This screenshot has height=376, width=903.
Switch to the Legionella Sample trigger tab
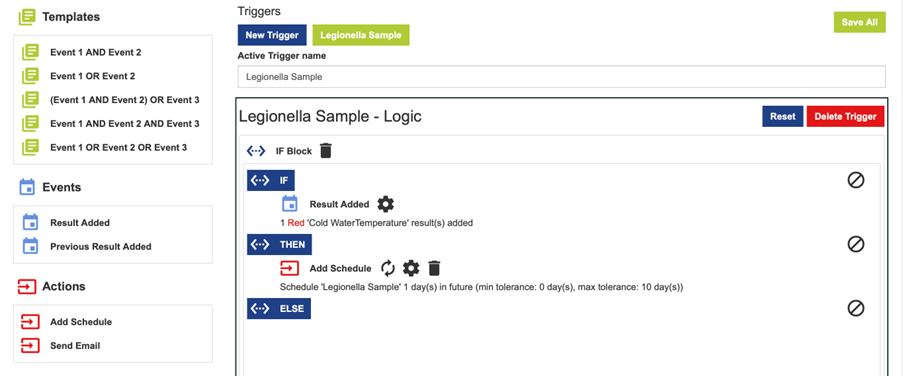coord(361,35)
